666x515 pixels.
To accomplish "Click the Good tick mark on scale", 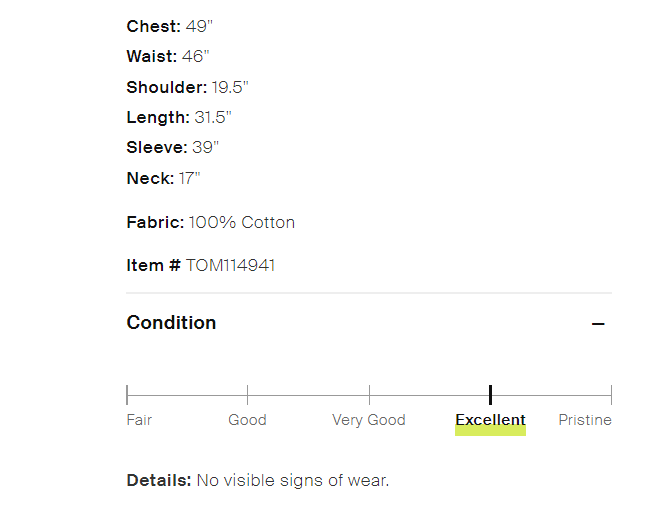I will (247, 395).
